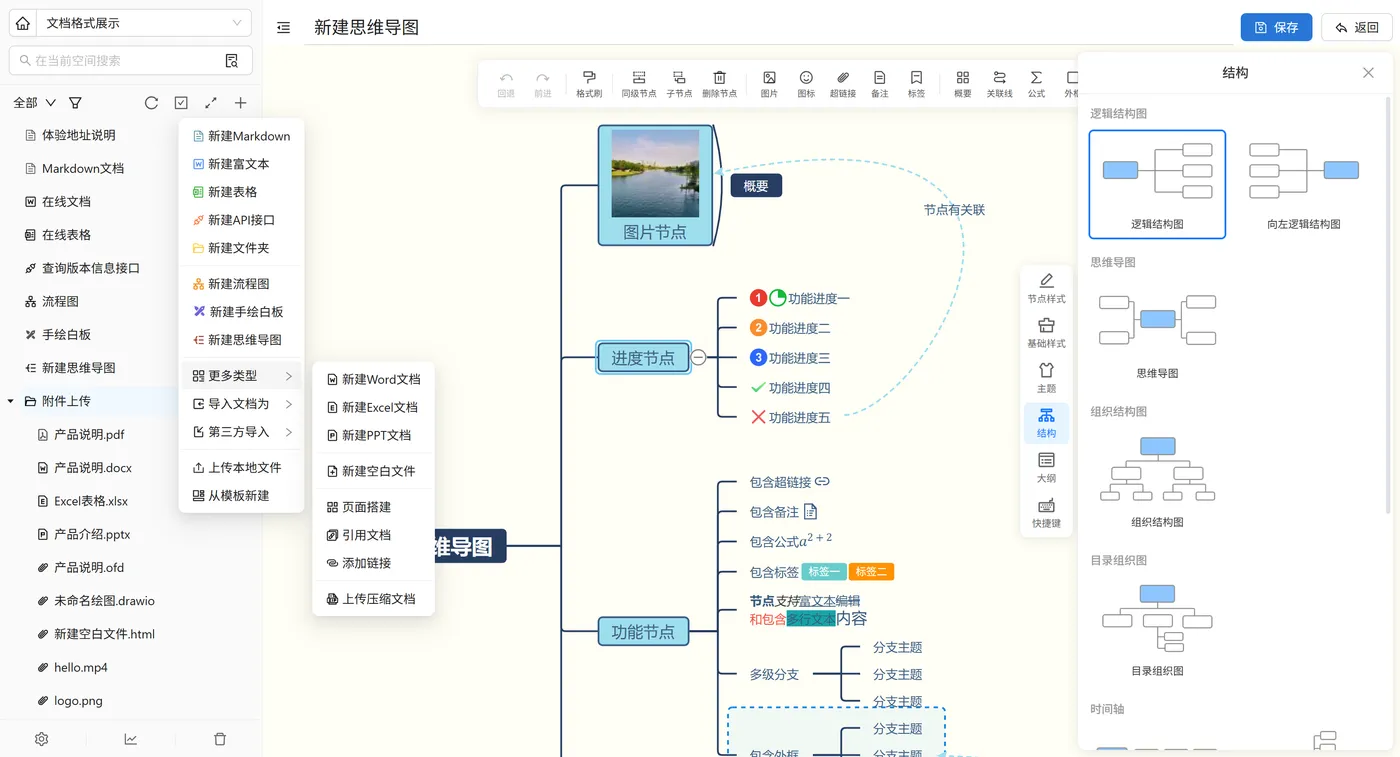The image size is (1400, 757).
Task: Toggle the sidebar collapse menu icon
Action: [284, 28]
